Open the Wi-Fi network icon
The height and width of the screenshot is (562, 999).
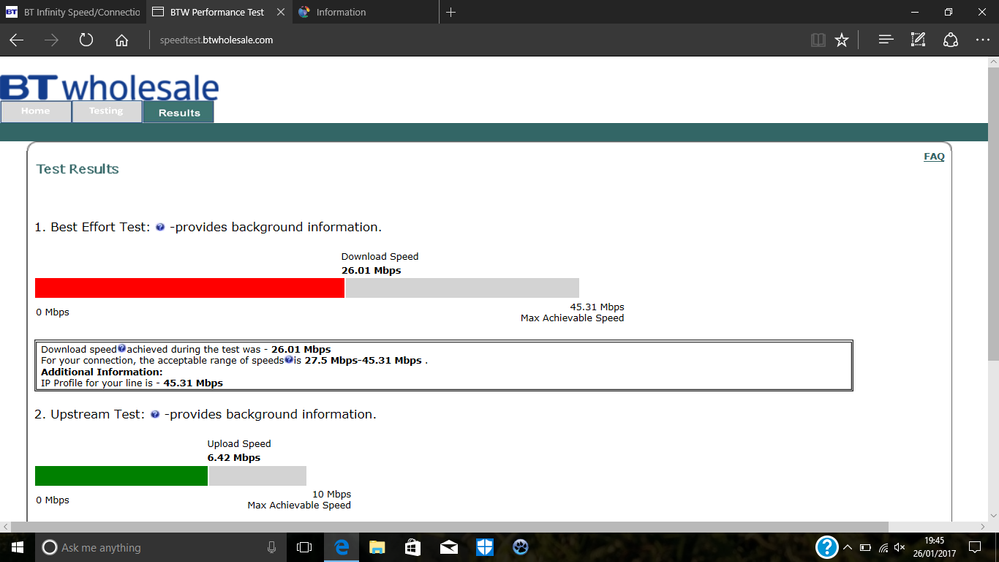(883, 547)
